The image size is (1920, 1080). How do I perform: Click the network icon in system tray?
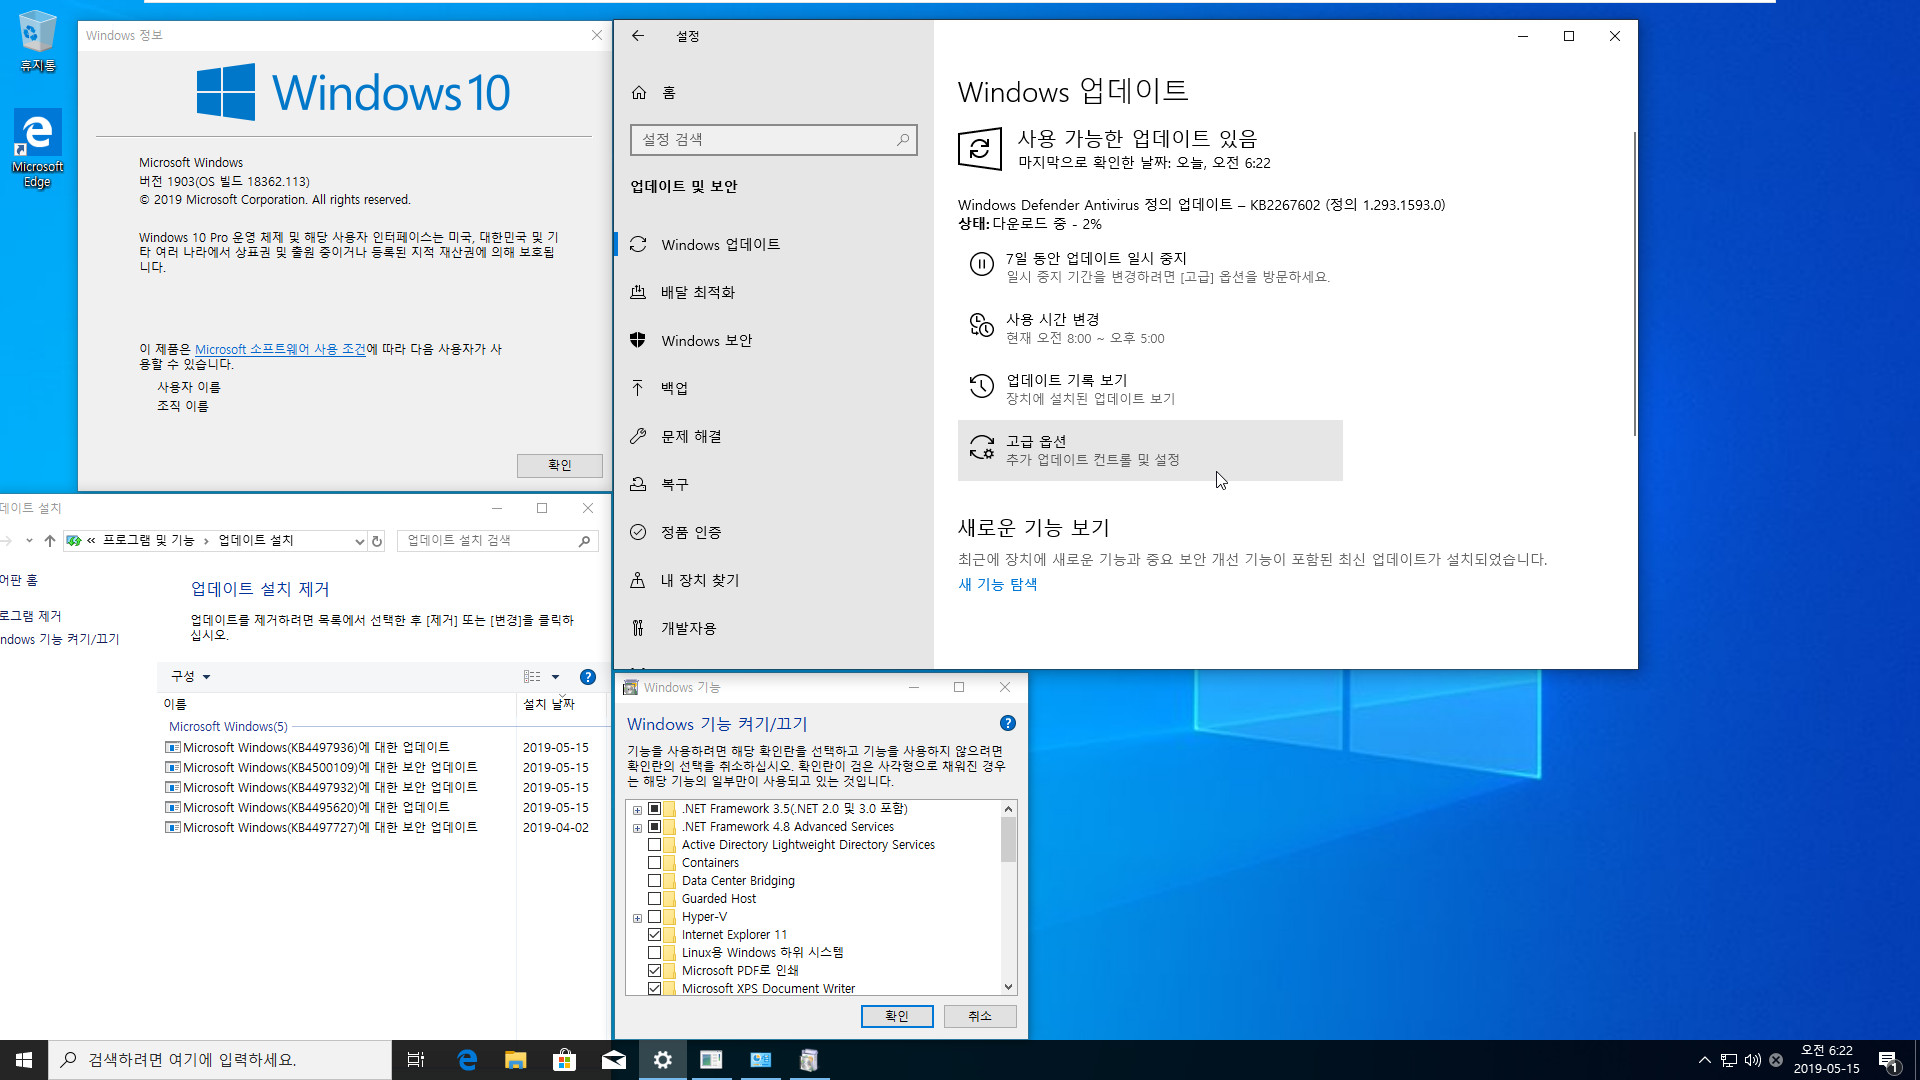pos(1729,1060)
